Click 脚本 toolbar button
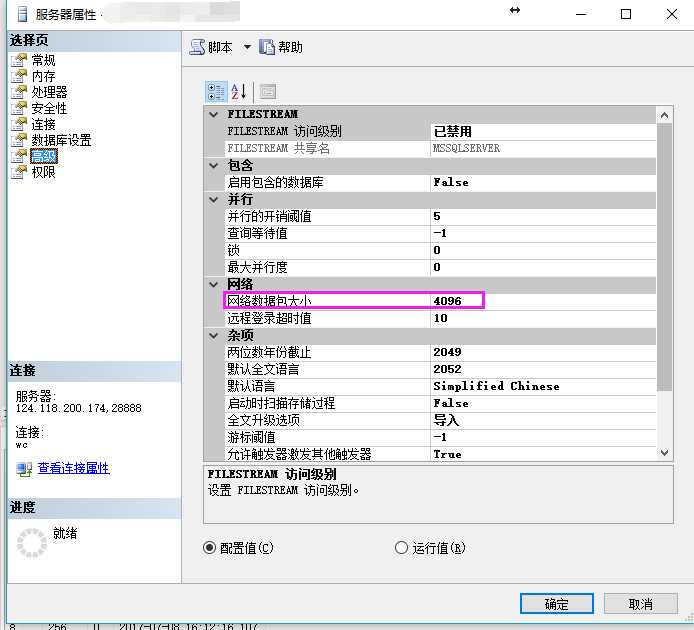 (x=211, y=47)
